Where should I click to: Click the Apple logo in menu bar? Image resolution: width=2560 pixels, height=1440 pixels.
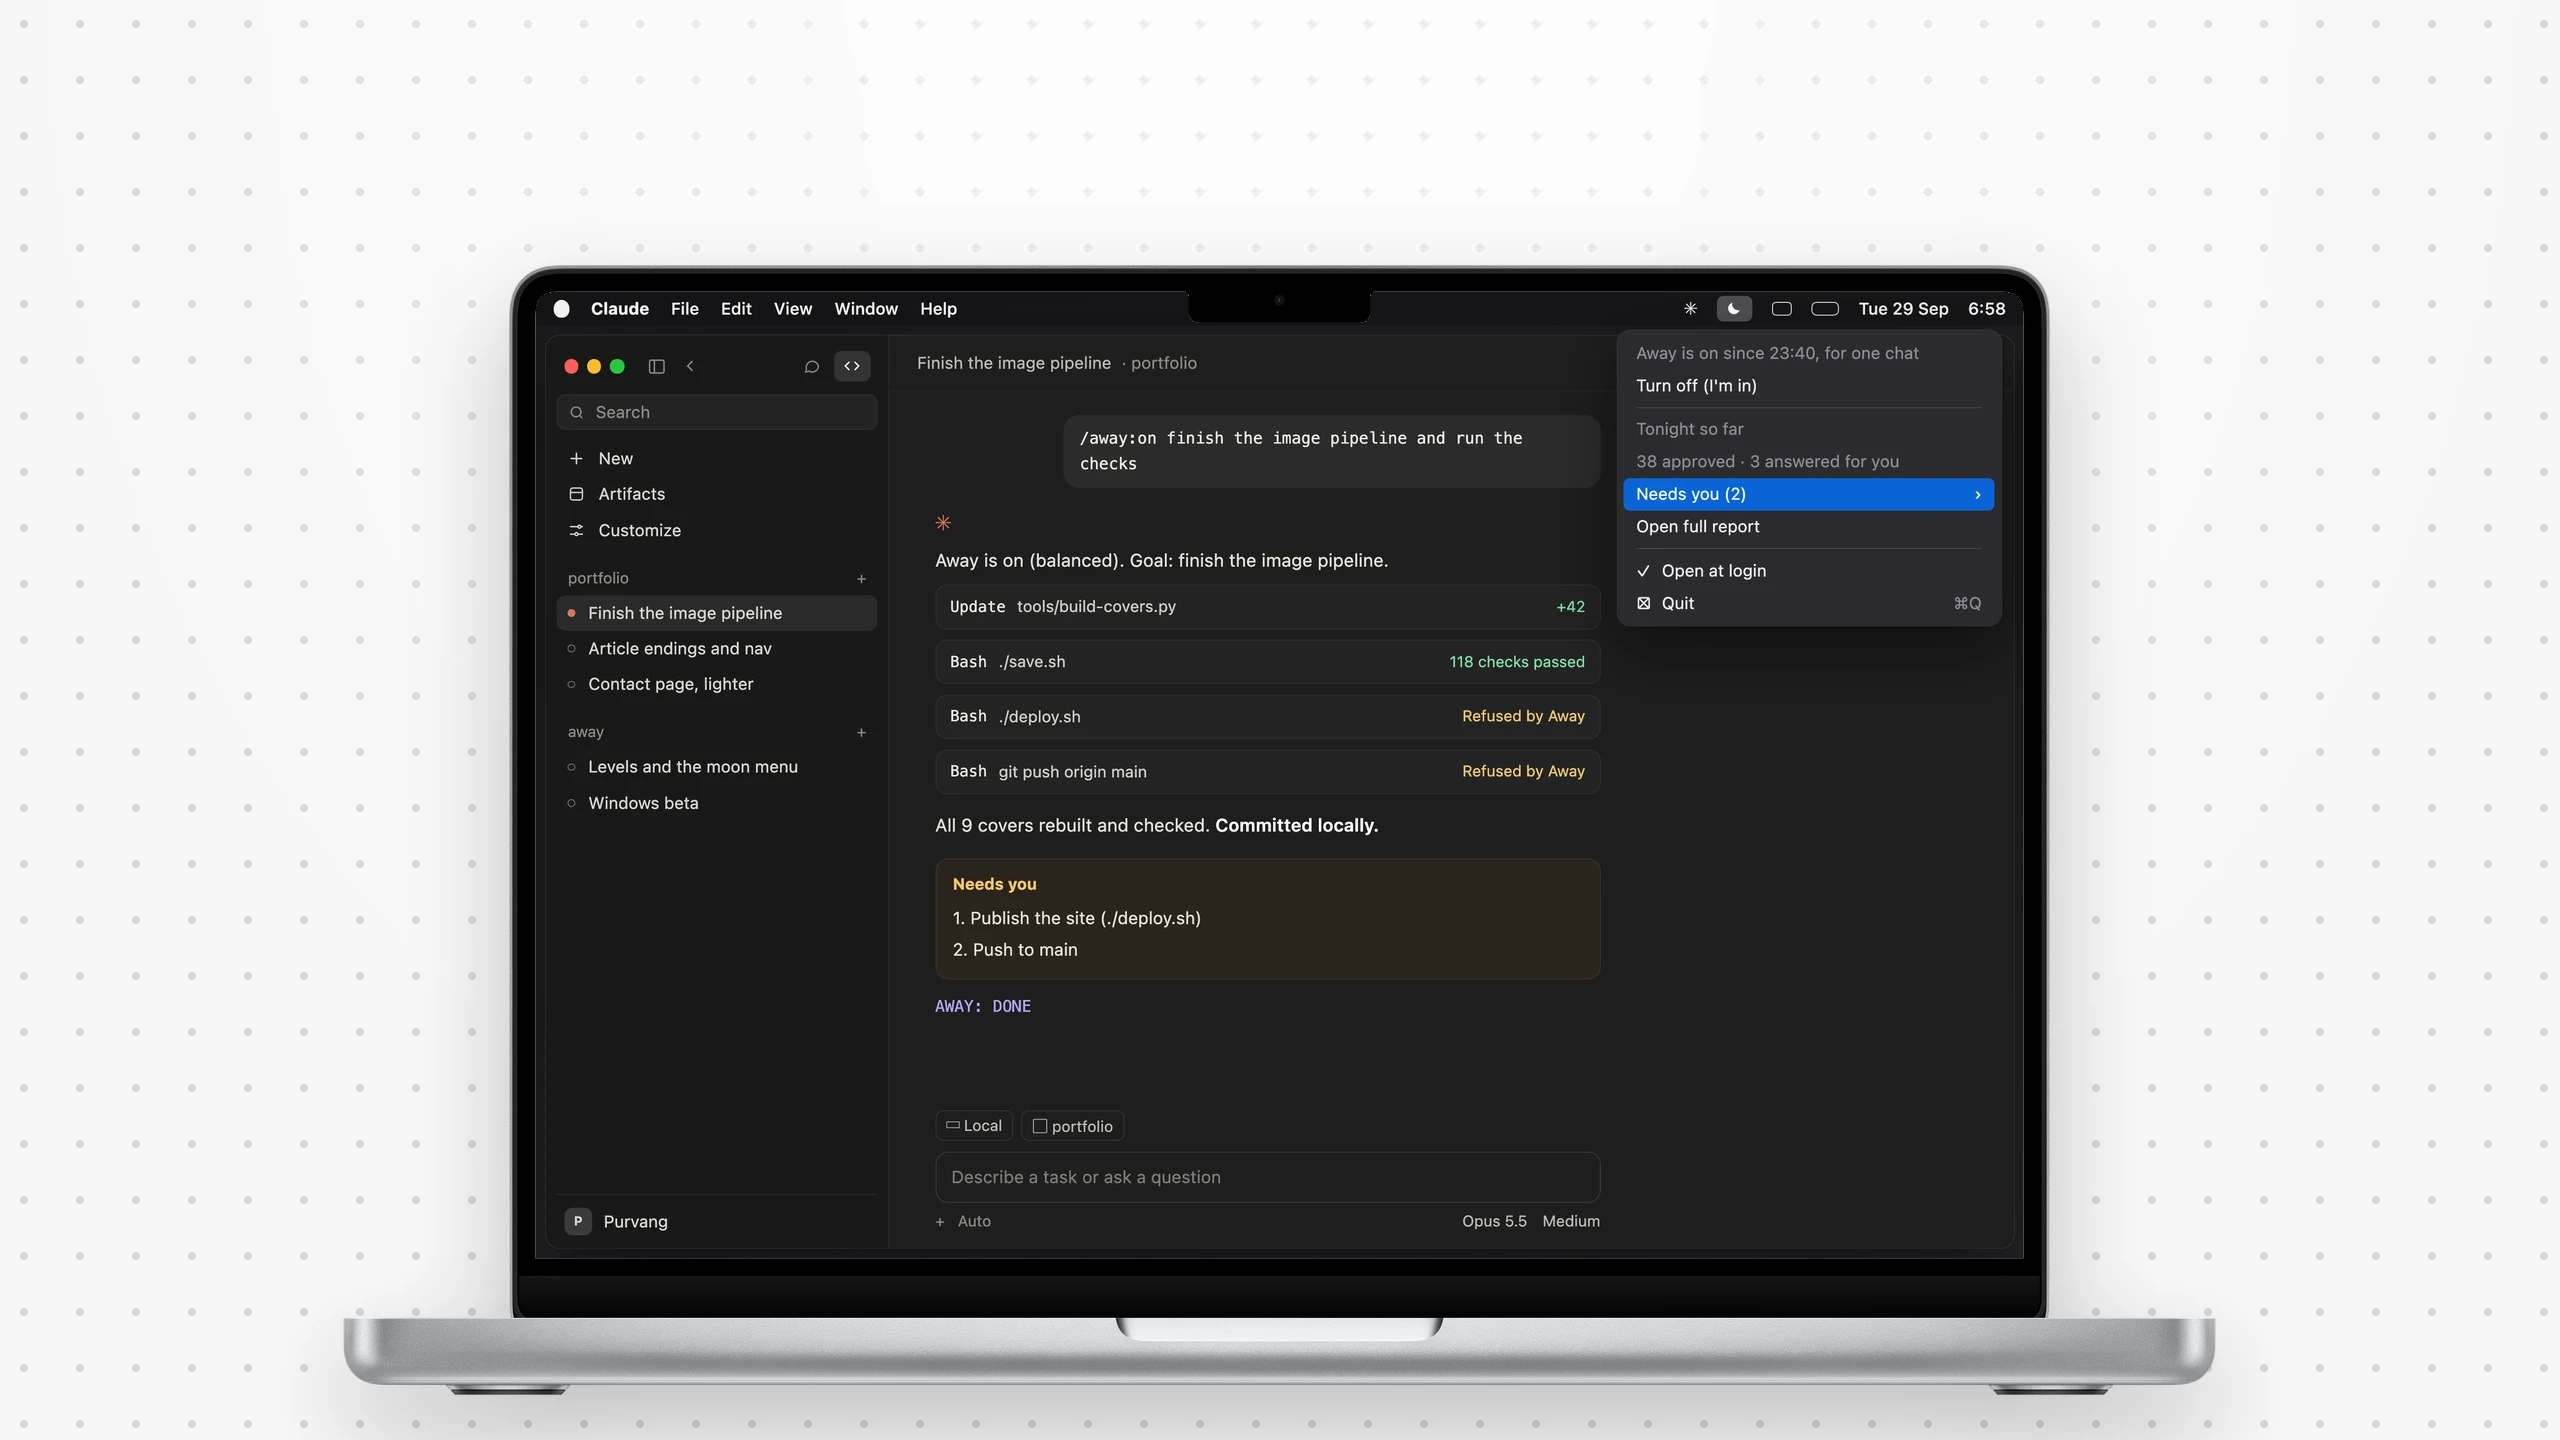562,309
